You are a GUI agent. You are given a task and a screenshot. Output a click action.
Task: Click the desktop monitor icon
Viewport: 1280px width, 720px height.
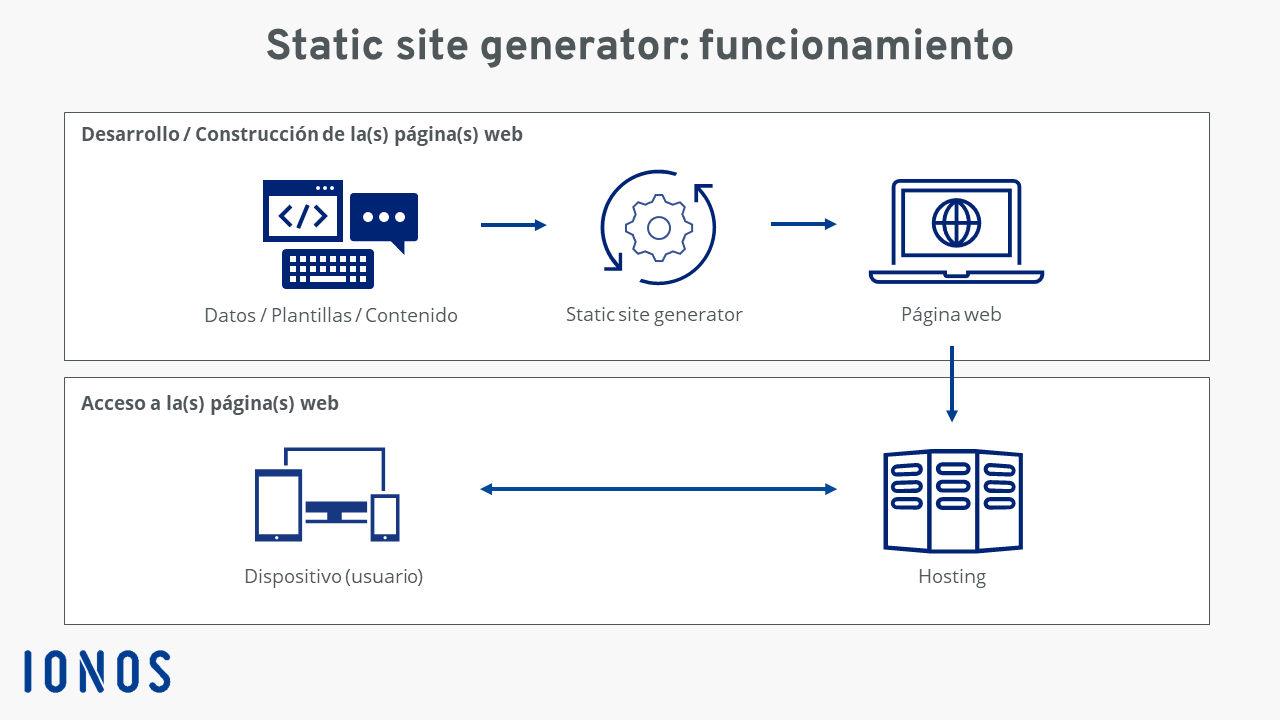click(x=336, y=485)
